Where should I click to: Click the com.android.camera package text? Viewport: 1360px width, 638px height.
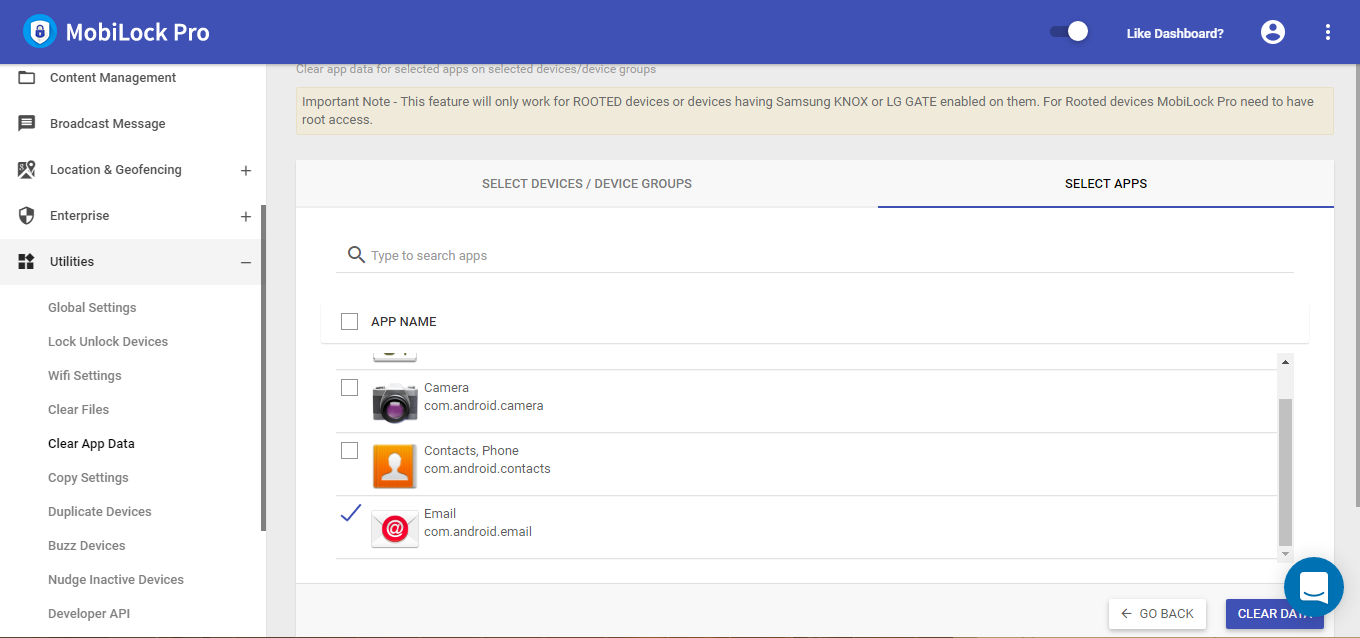484,406
